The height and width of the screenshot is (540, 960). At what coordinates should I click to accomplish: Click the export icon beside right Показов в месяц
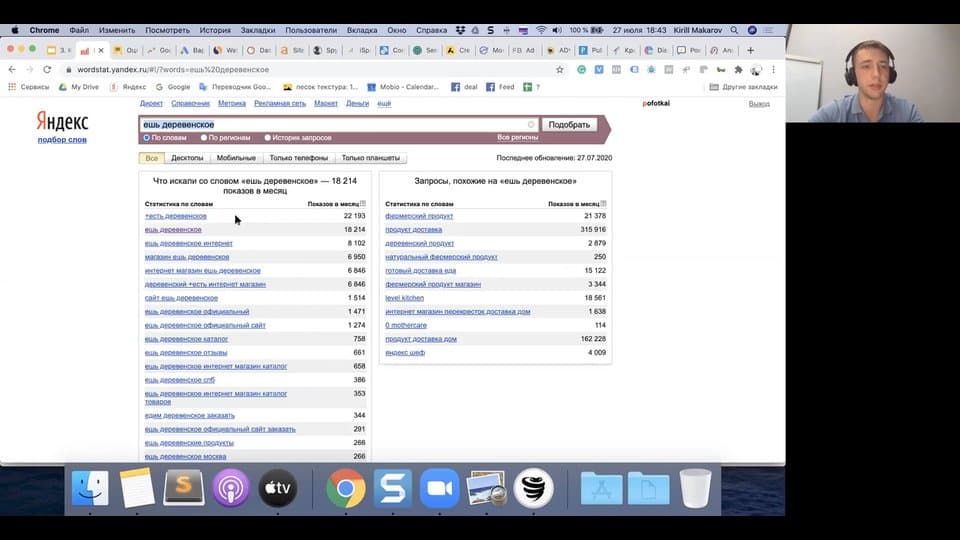(x=604, y=203)
